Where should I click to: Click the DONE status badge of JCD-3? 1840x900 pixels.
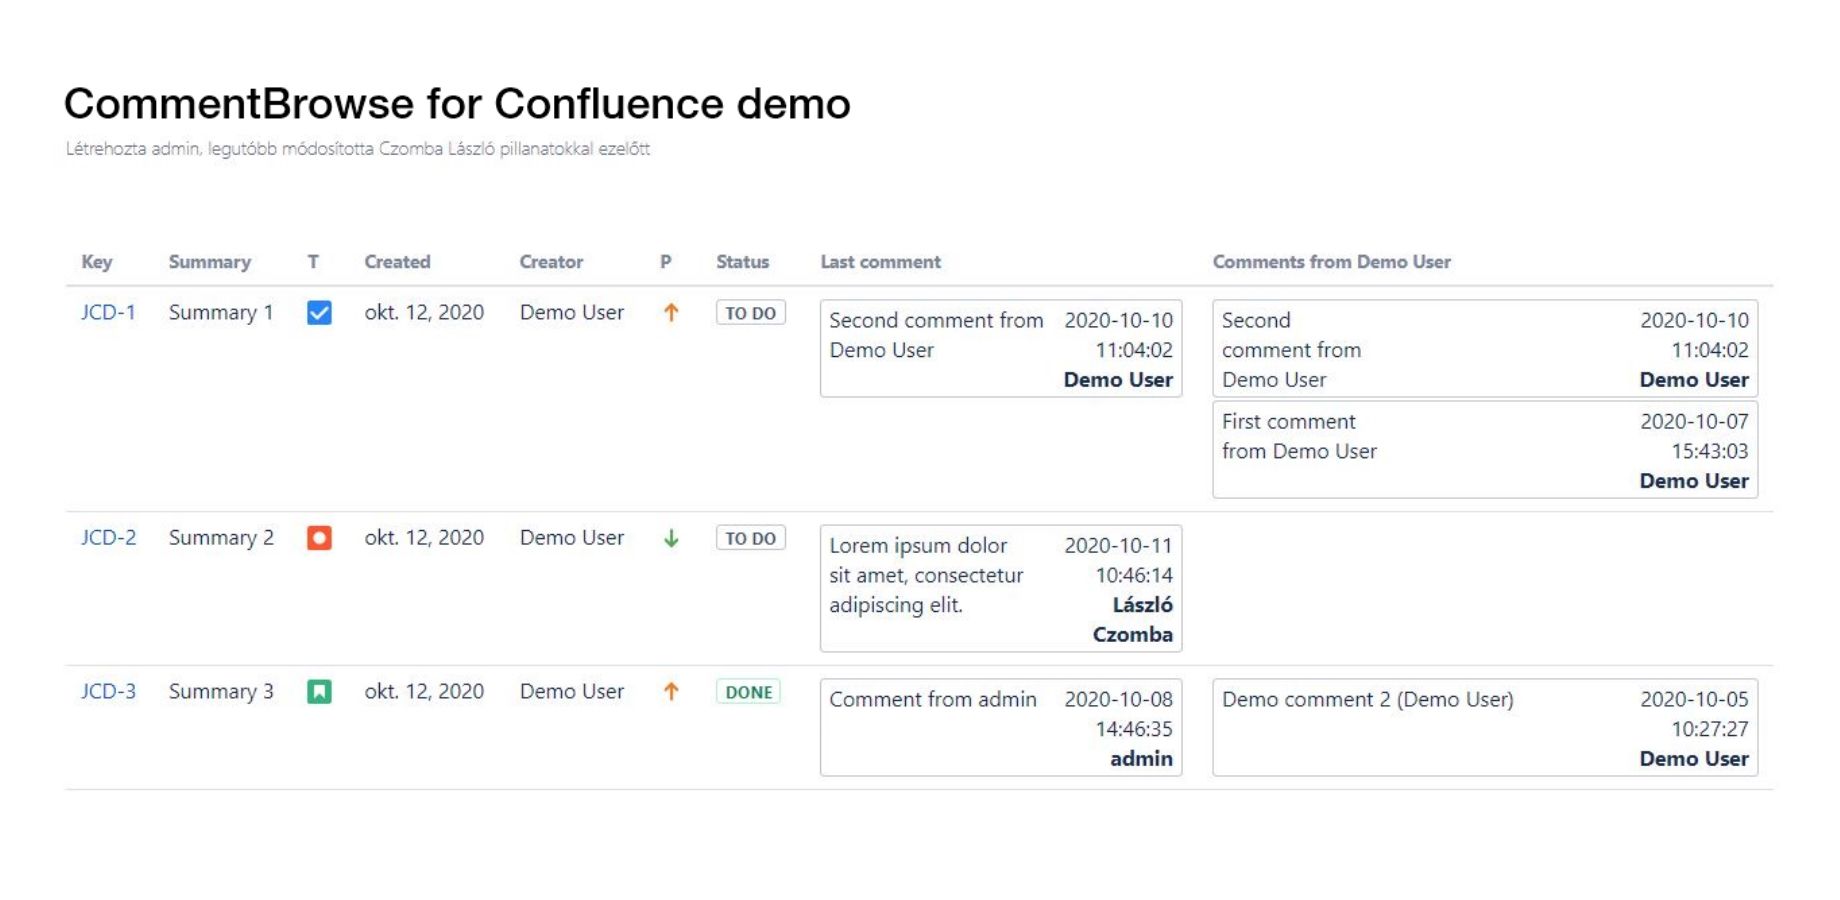tap(749, 692)
